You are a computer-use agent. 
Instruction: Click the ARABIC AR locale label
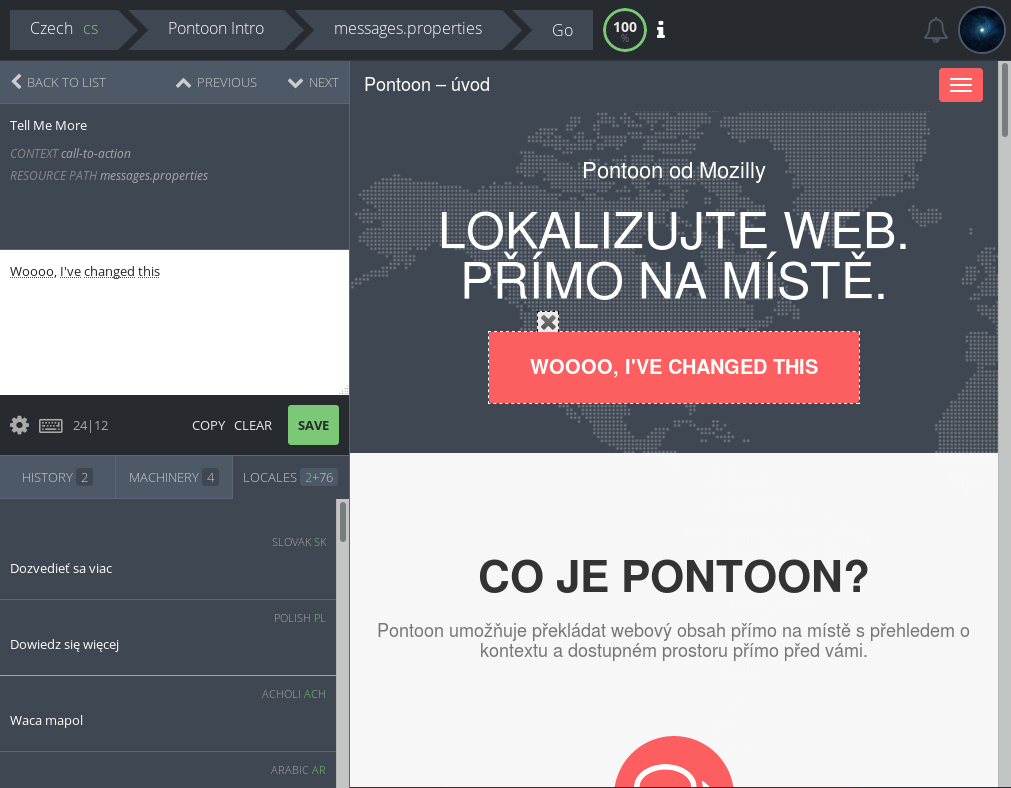298,770
